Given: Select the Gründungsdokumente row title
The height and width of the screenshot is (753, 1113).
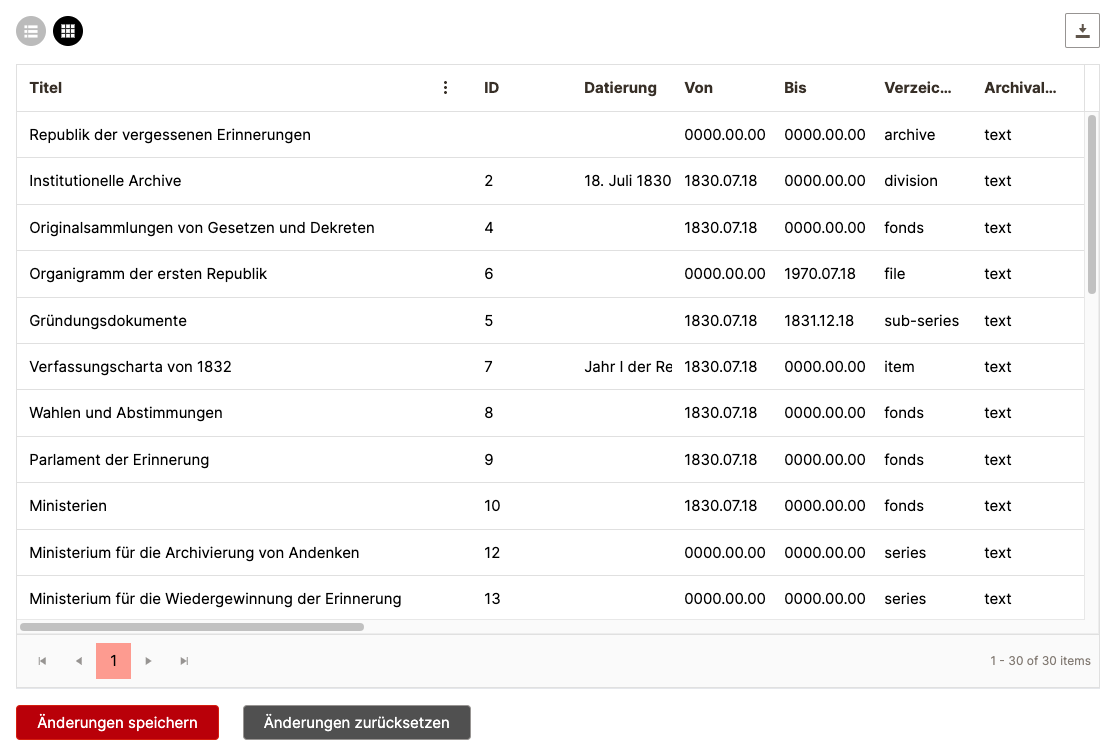Looking at the screenshot, I should (x=108, y=321).
